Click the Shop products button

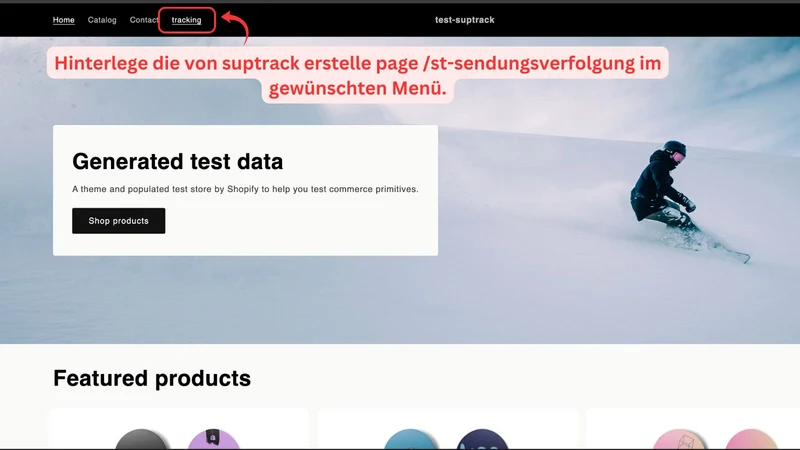[118, 221]
